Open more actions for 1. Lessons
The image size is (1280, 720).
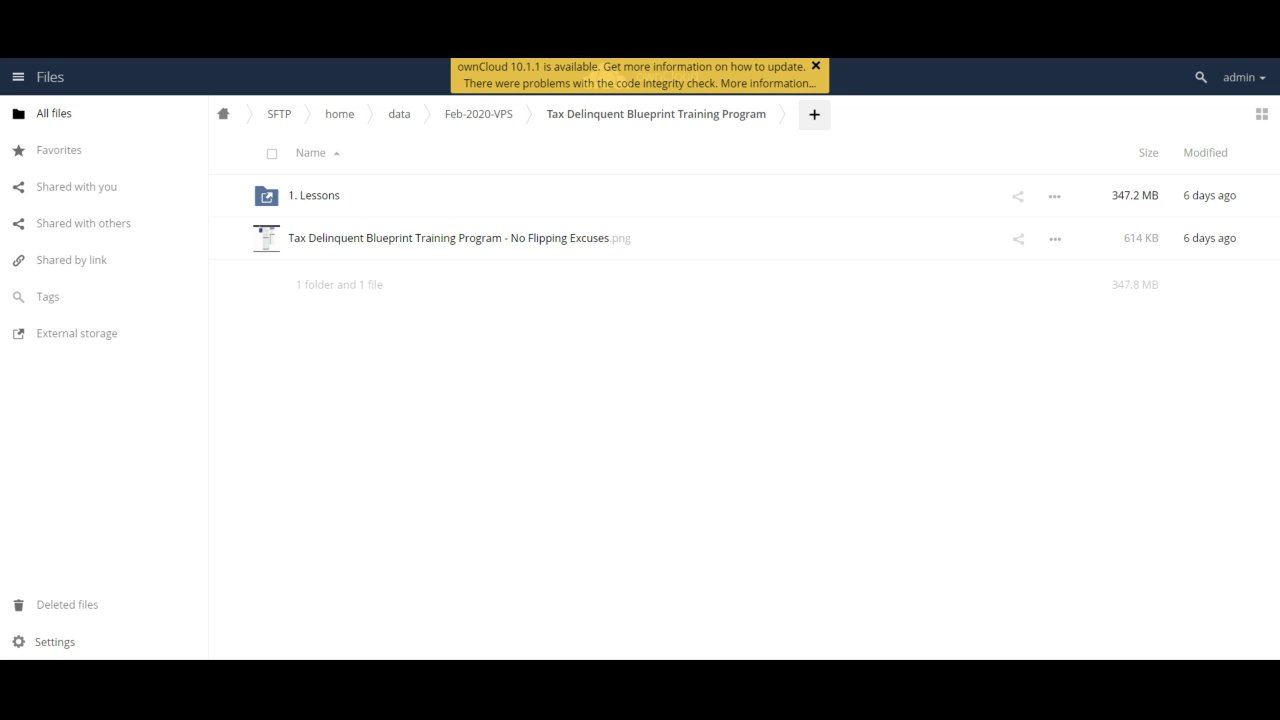(1054, 196)
